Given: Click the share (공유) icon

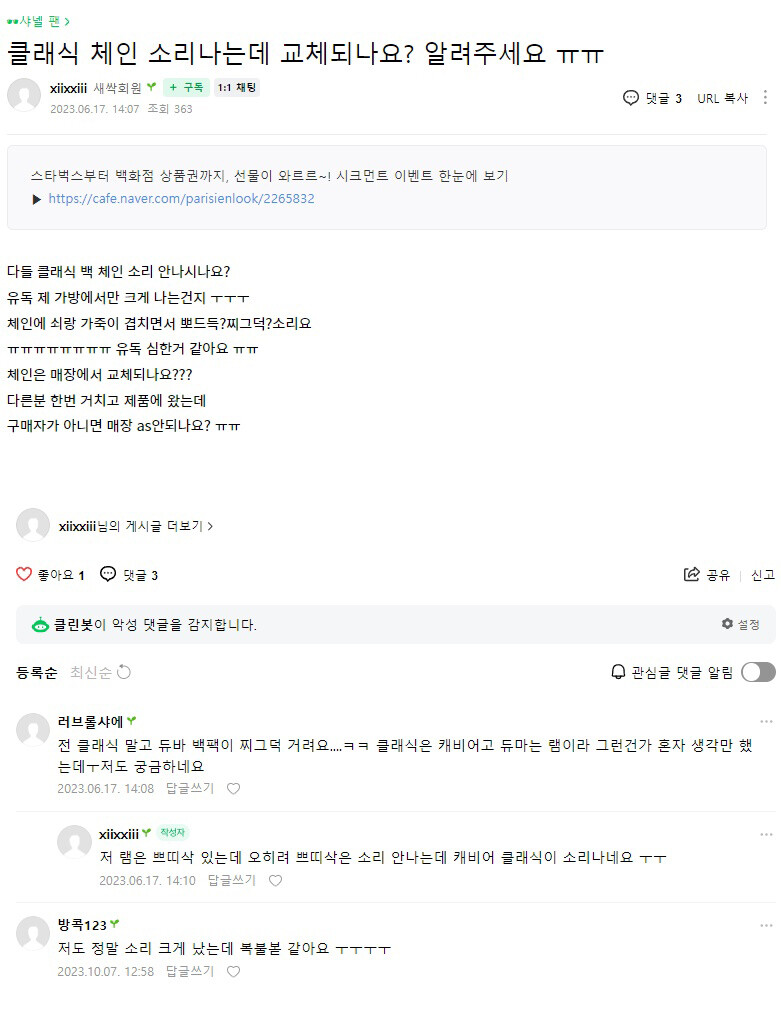Looking at the screenshot, I should [x=692, y=574].
